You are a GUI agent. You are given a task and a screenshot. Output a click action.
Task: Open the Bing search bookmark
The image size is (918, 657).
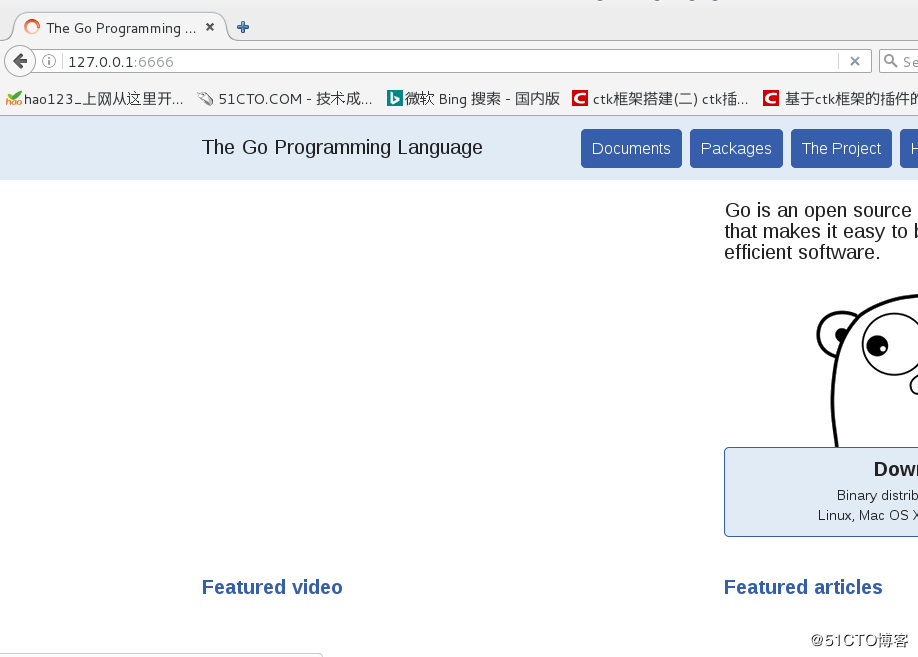473,98
